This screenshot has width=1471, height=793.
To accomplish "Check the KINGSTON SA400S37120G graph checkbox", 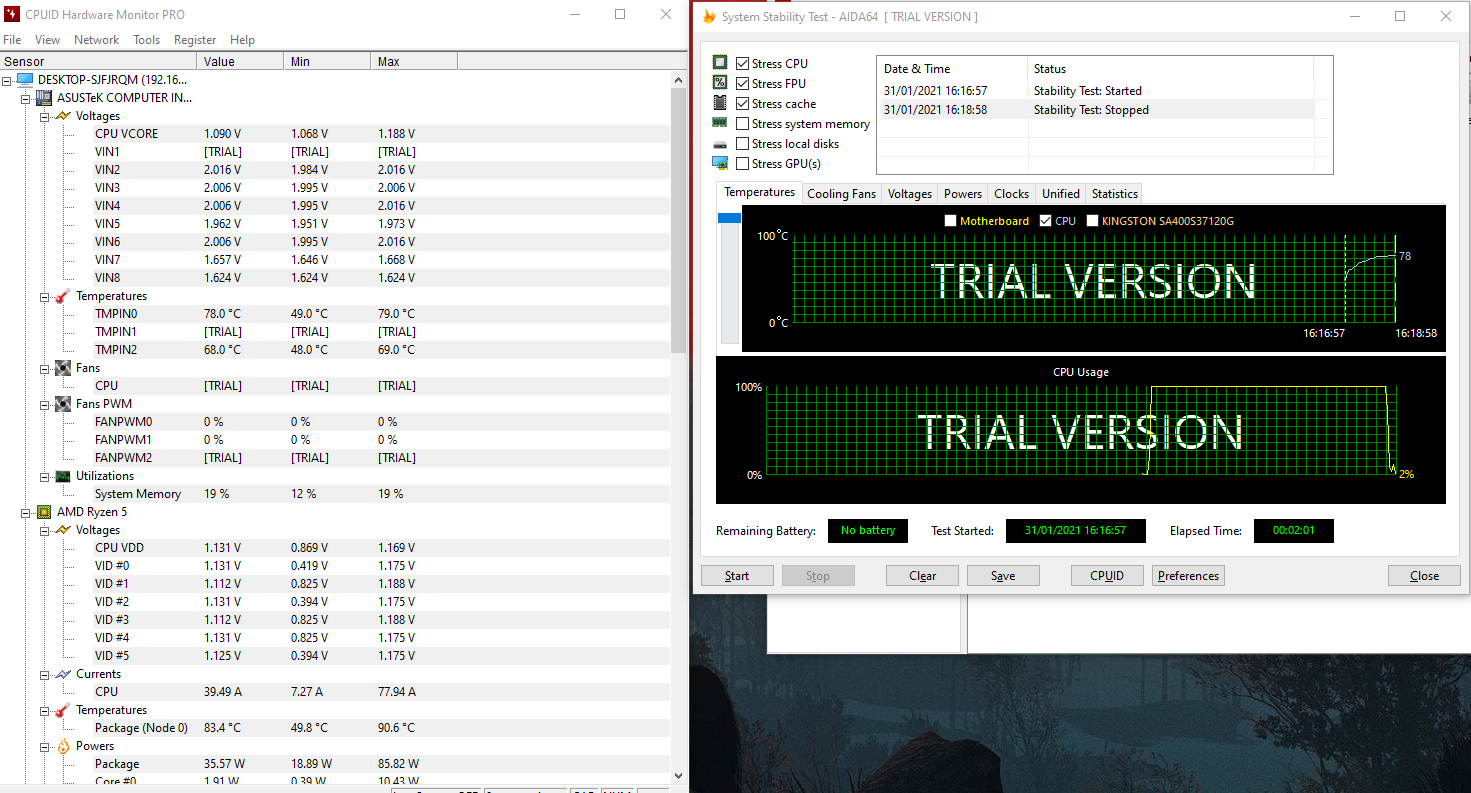I will [1092, 221].
